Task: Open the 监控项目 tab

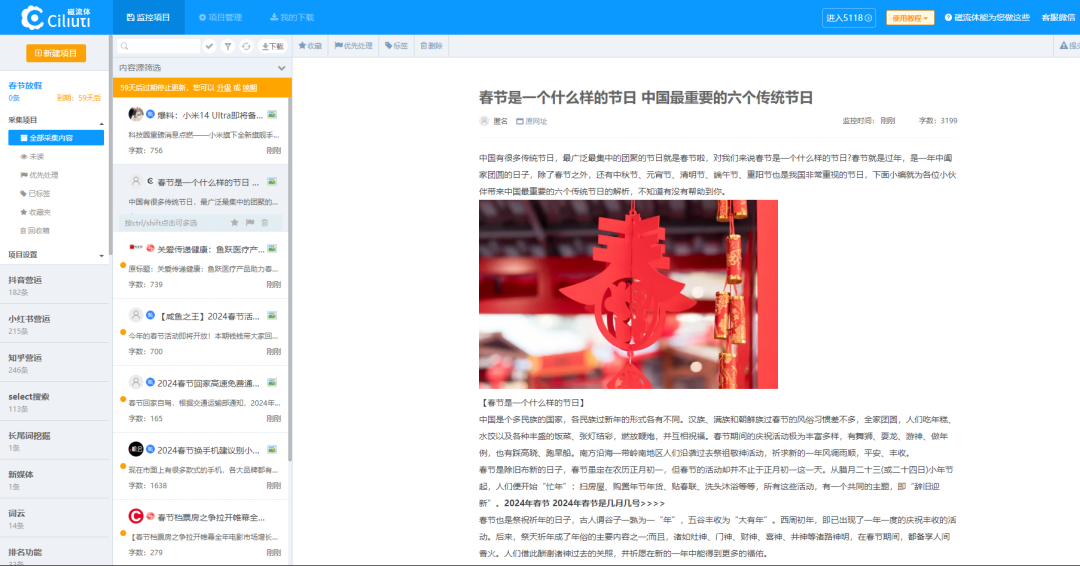Action: (149, 17)
